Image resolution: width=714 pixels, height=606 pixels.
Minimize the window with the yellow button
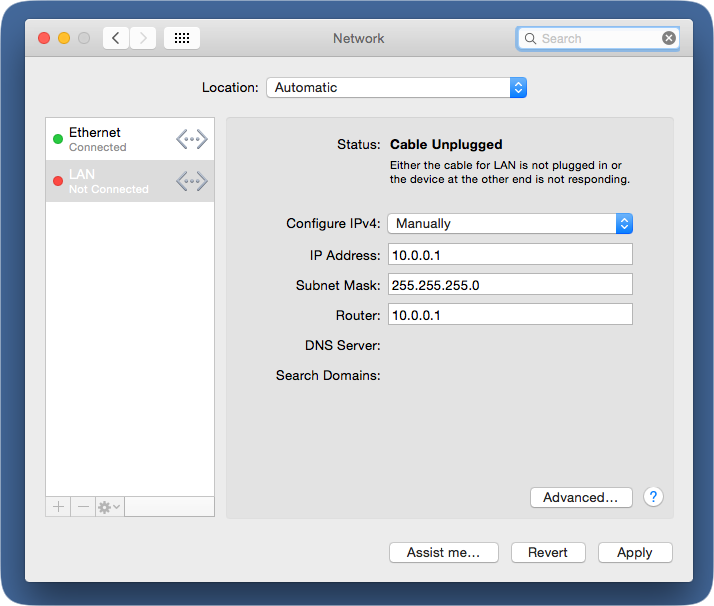pyautogui.click(x=64, y=38)
